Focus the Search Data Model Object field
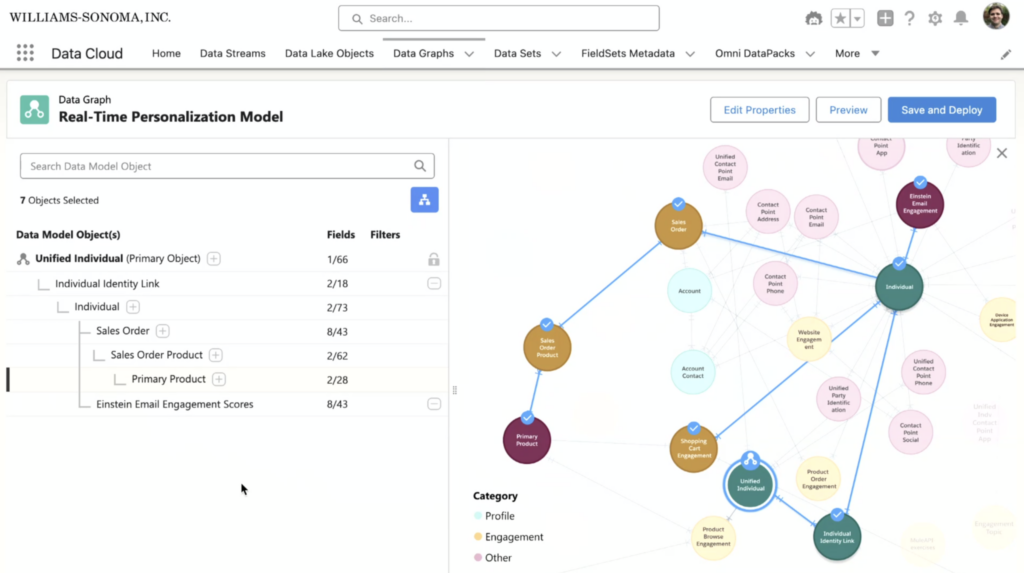 click(227, 166)
